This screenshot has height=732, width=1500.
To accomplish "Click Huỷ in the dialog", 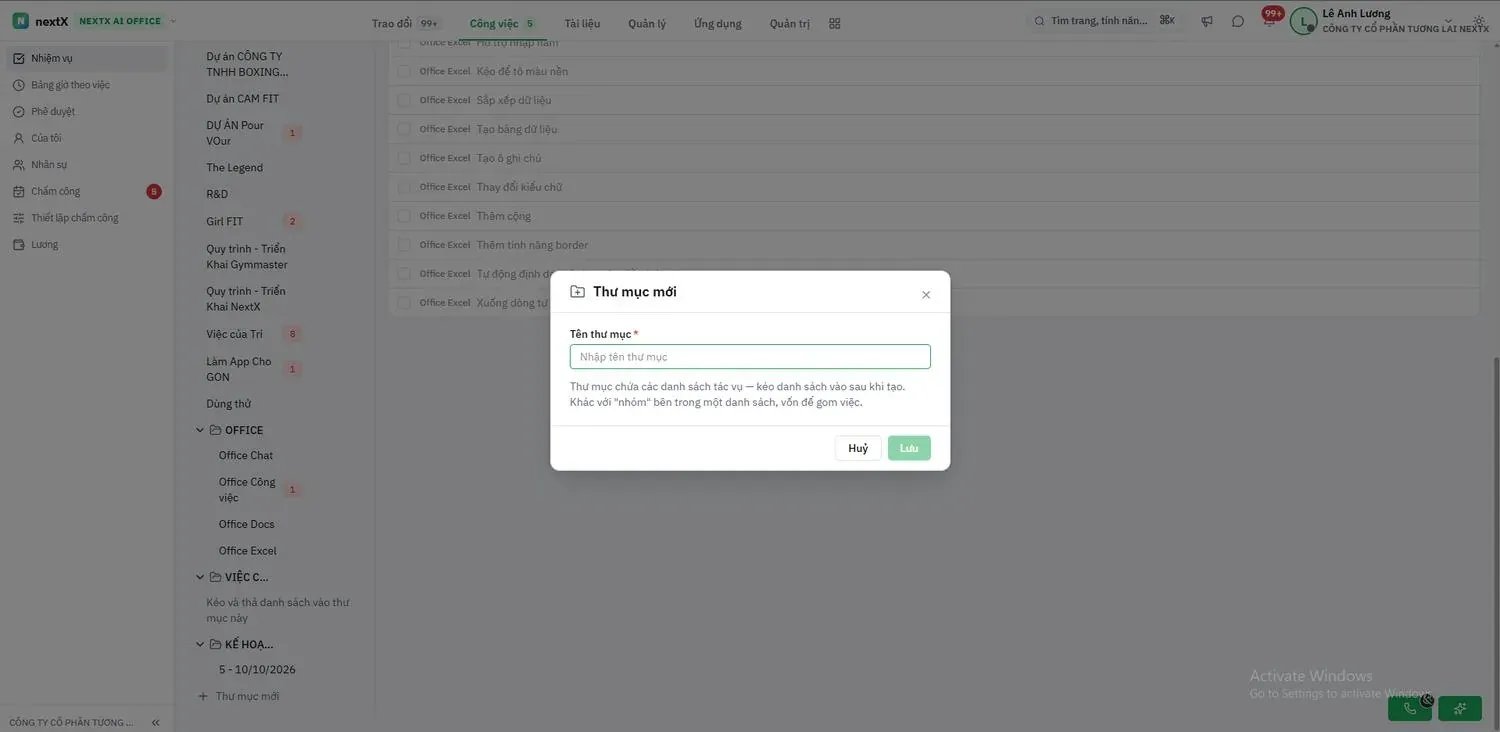I will pyautogui.click(x=858, y=448).
